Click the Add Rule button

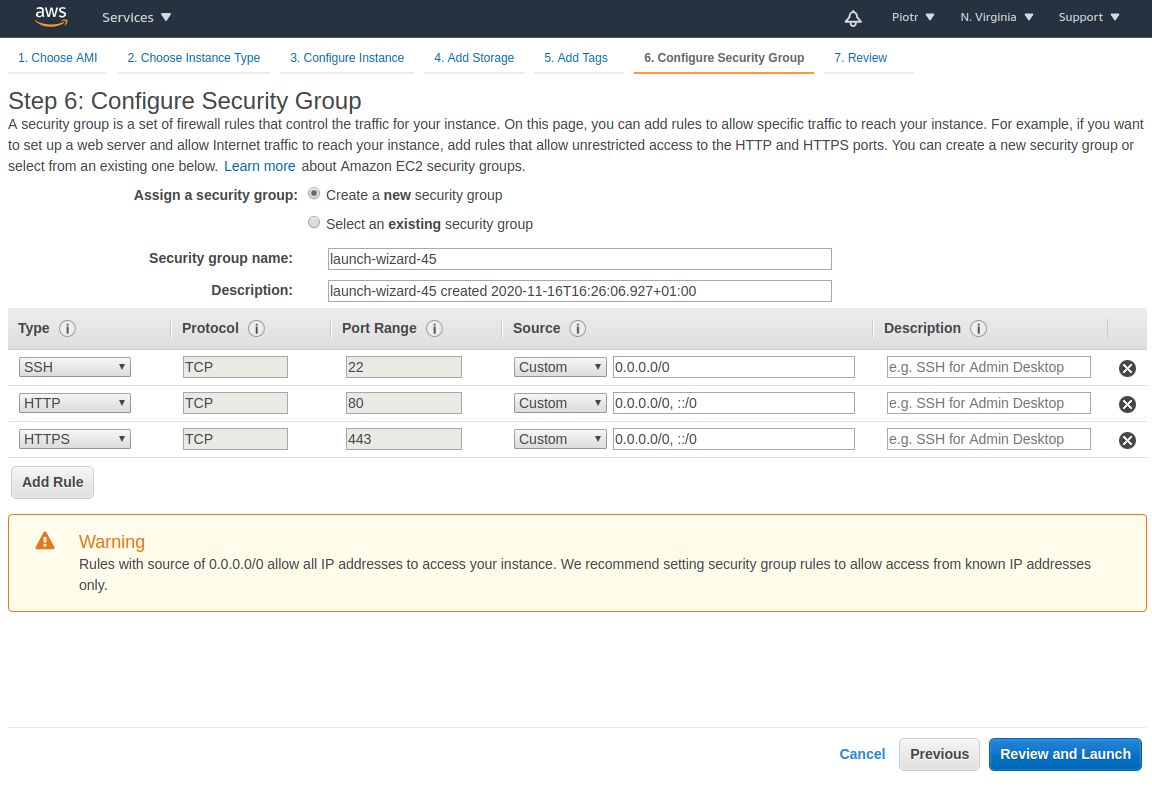[x=52, y=482]
